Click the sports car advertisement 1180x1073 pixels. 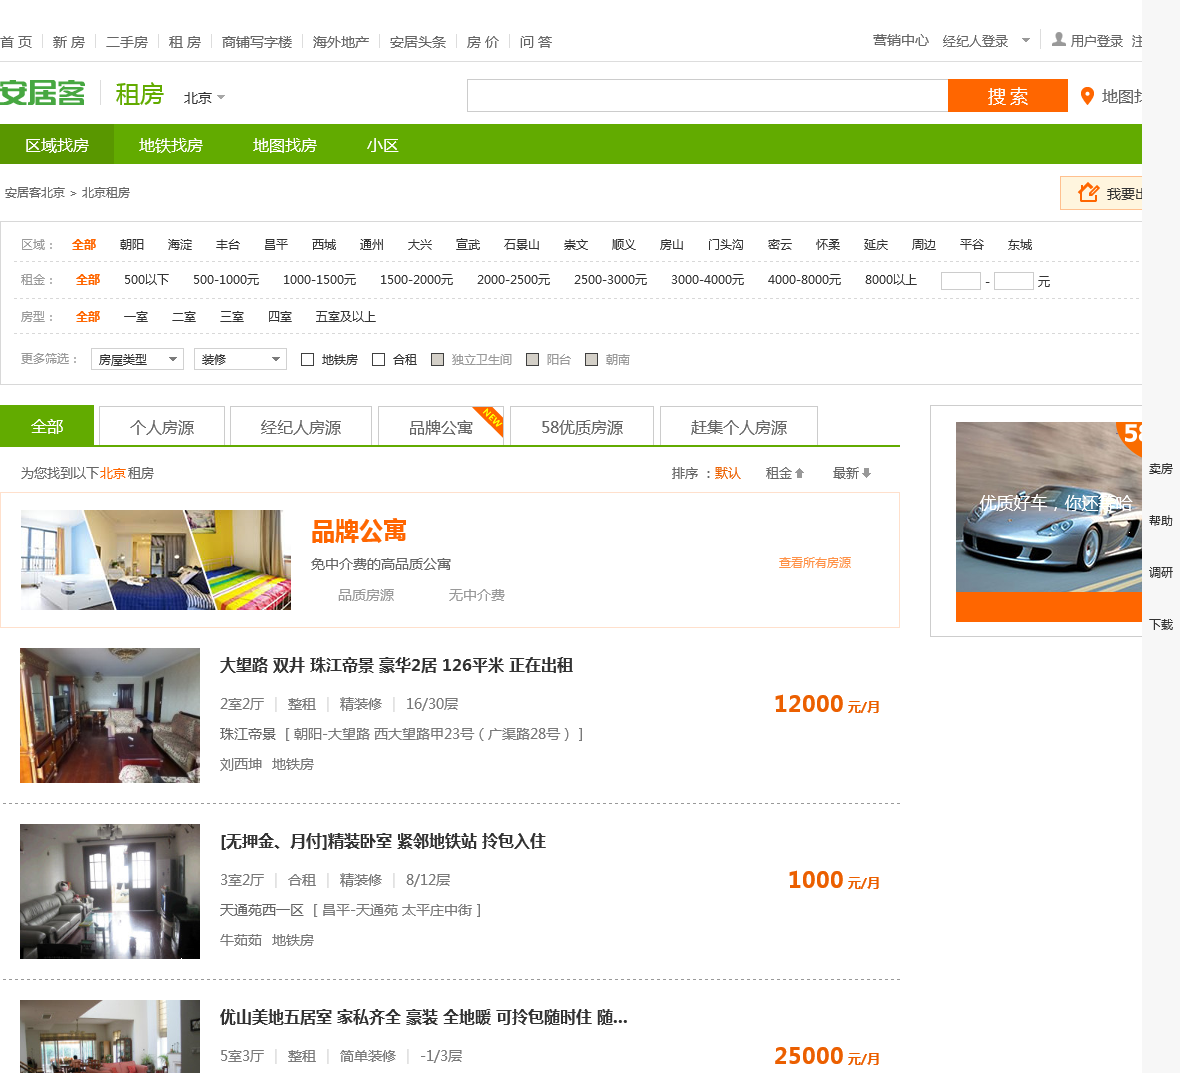coord(1049,521)
